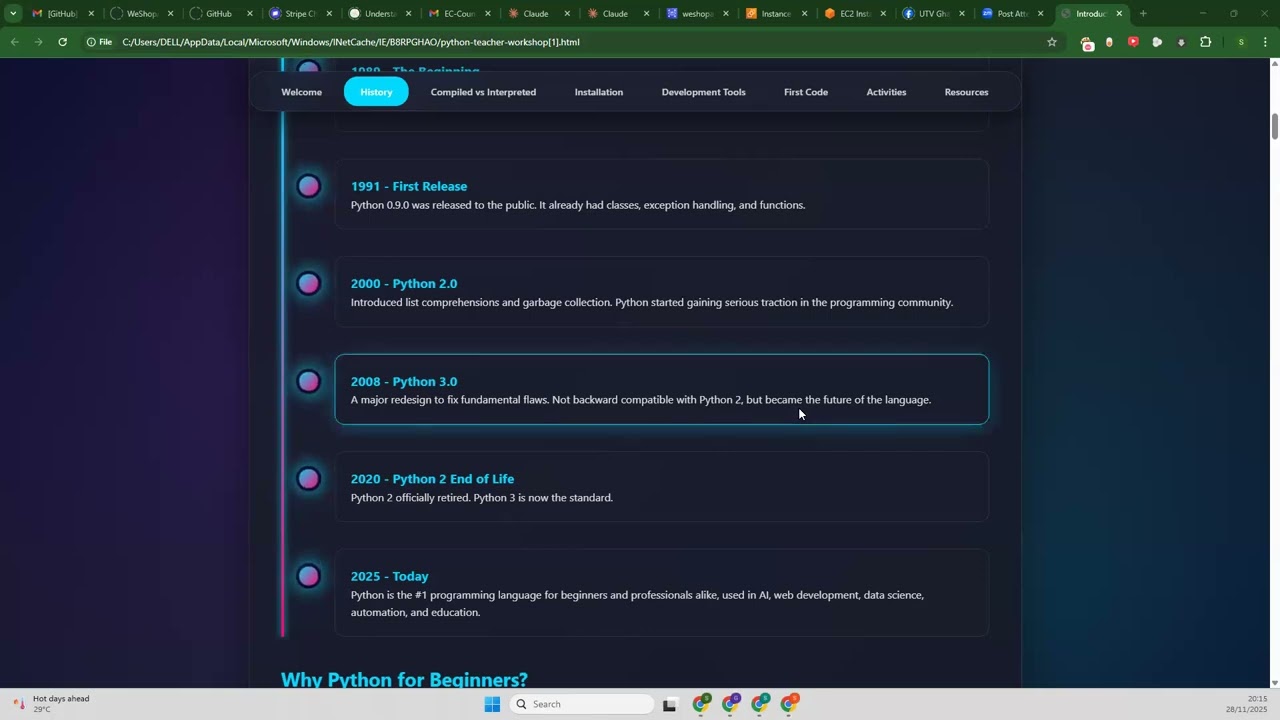Click the scrollbar down arrow
Viewport: 1280px width, 720px height.
point(1274,683)
